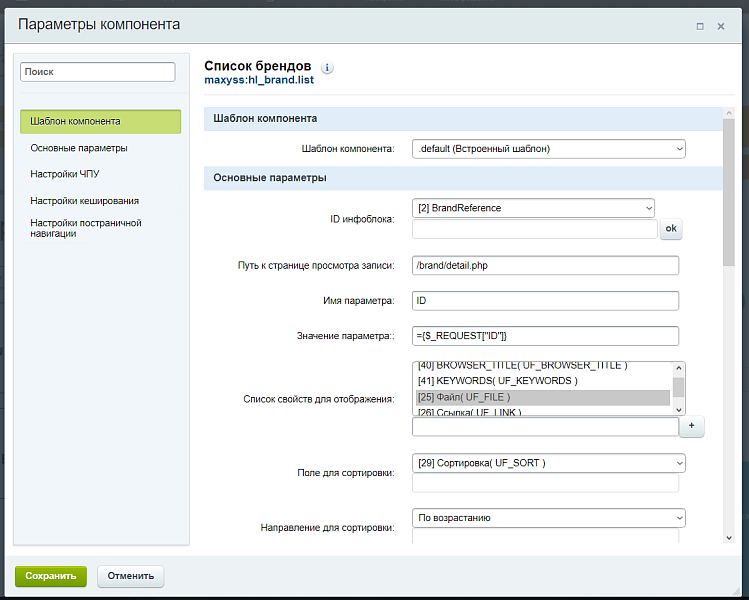The height and width of the screenshot is (600, 749).
Task: Click the Поиск search field
Action: click(98, 72)
